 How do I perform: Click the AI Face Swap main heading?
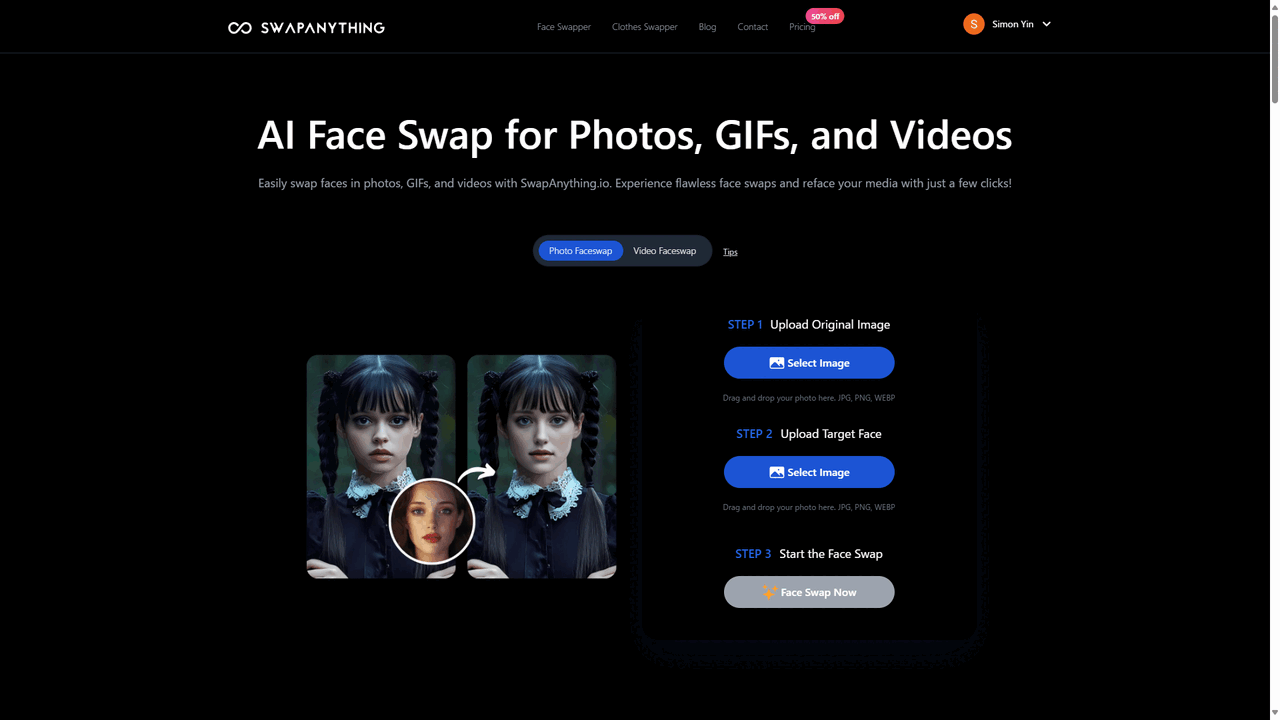[x=635, y=135]
